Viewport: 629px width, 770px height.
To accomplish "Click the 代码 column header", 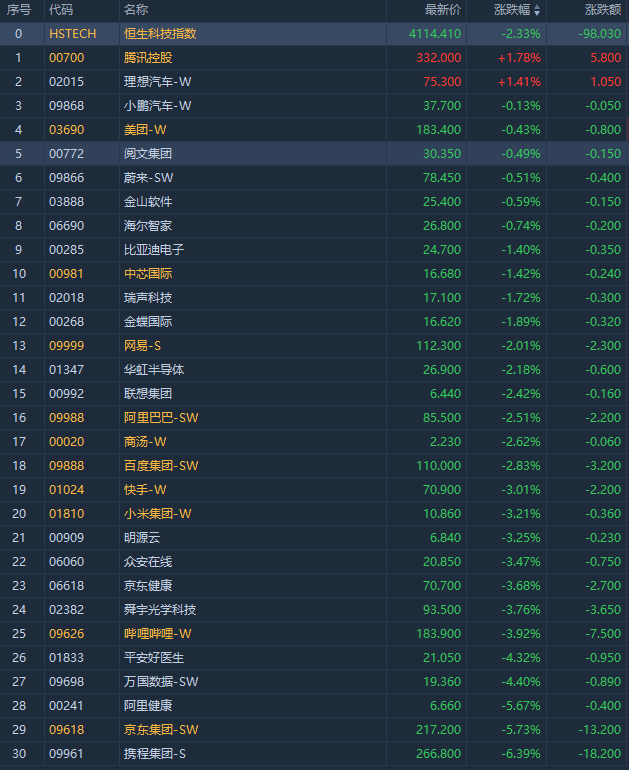I will point(61,10).
